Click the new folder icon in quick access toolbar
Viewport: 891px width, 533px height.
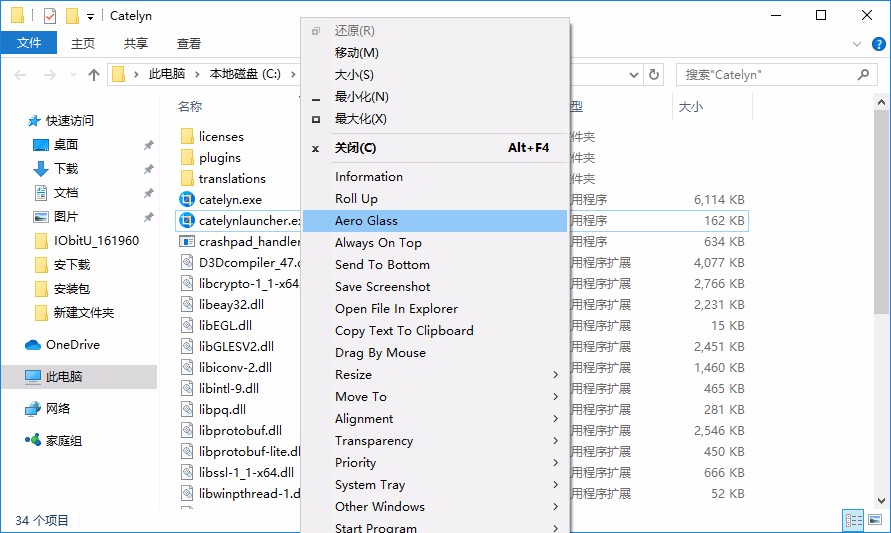coord(72,16)
